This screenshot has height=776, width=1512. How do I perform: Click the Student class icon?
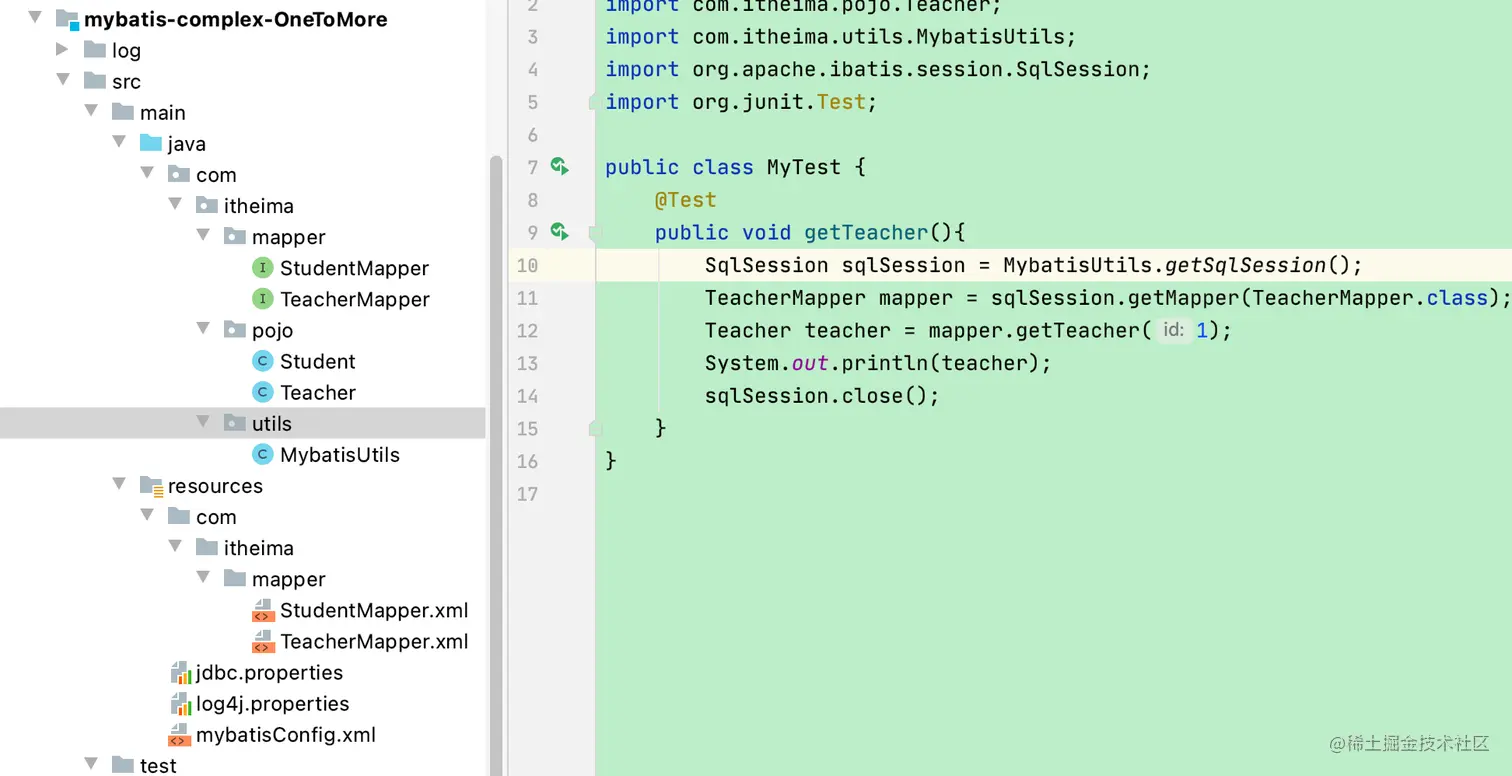262,361
